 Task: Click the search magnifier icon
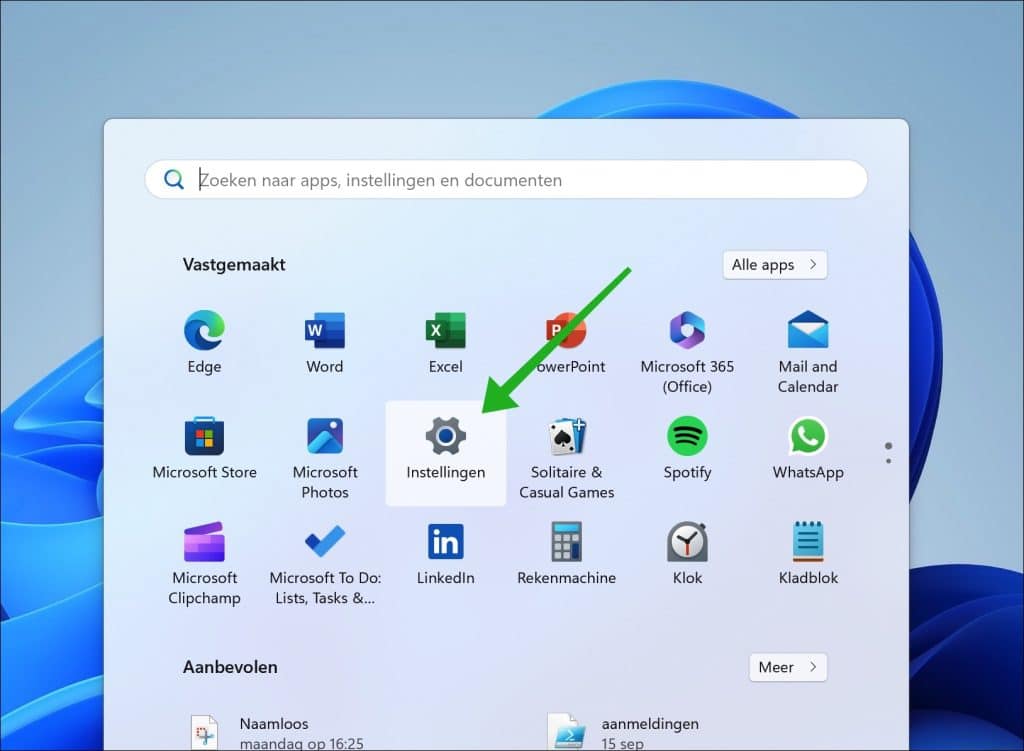coord(174,180)
